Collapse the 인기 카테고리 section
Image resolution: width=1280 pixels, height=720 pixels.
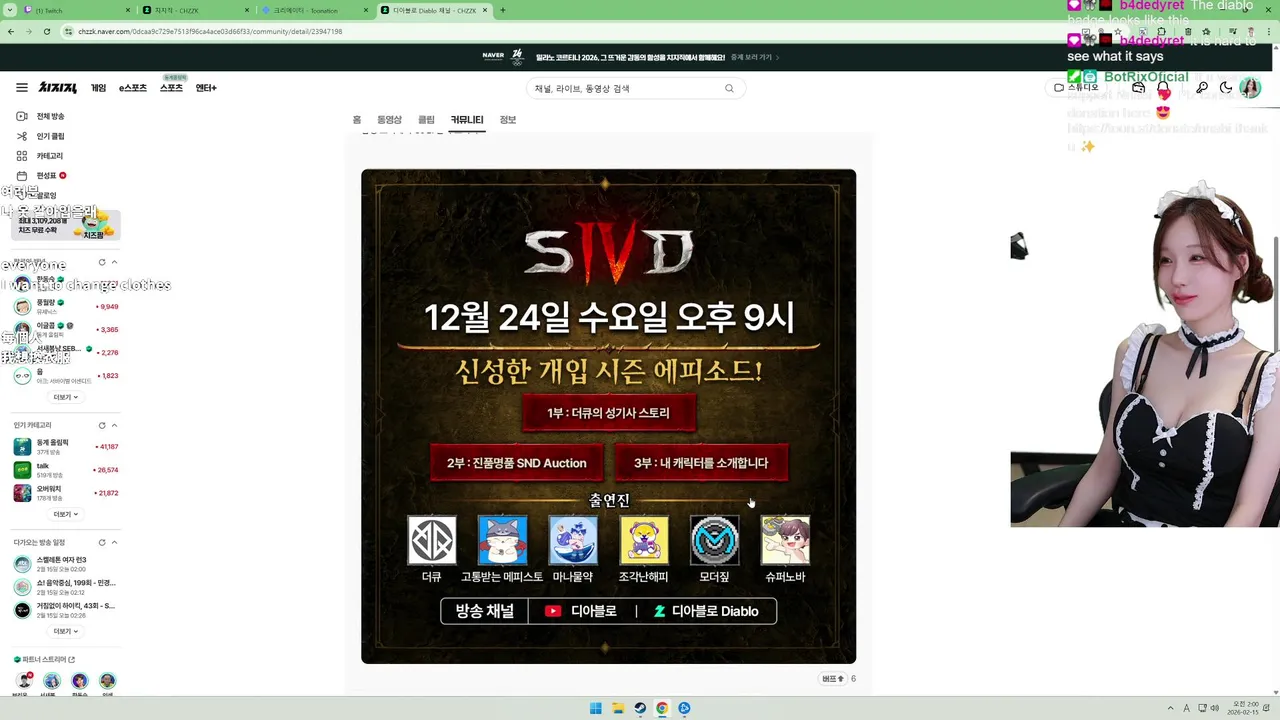click(x=114, y=425)
